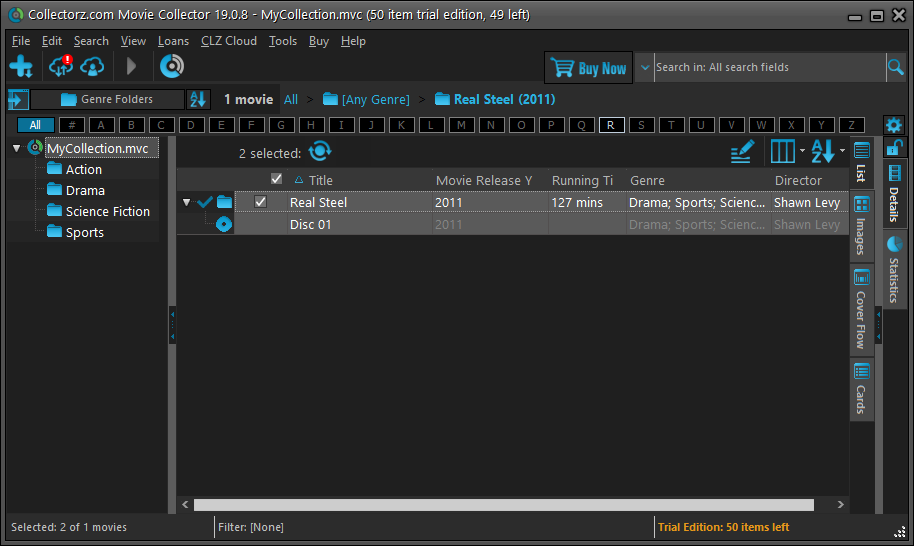Open the Loans menu
Viewport: 914px width, 546px height.
point(173,41)
